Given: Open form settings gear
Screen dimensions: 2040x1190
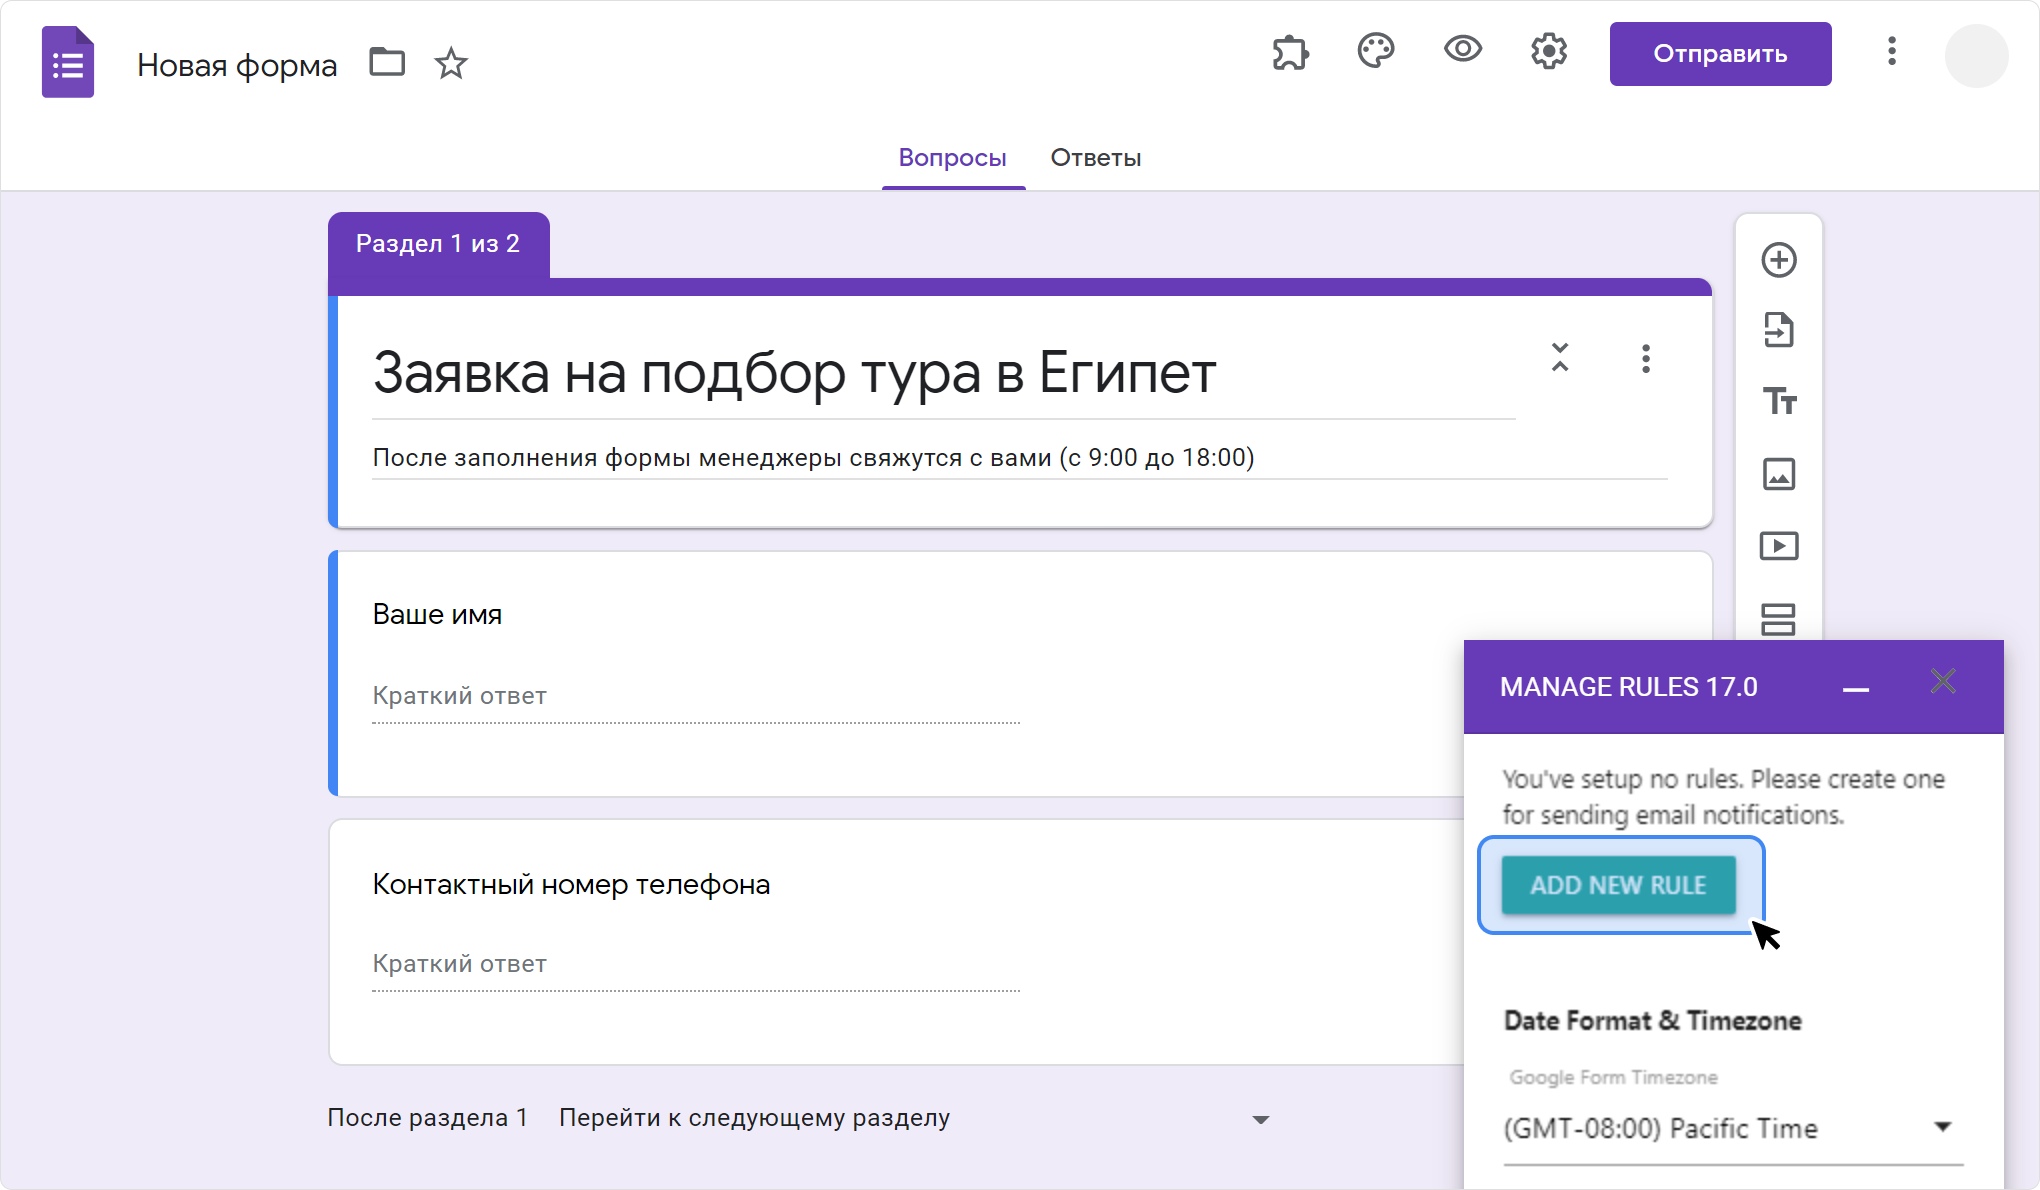Looking at the screenshot, I should [1549, 51].
